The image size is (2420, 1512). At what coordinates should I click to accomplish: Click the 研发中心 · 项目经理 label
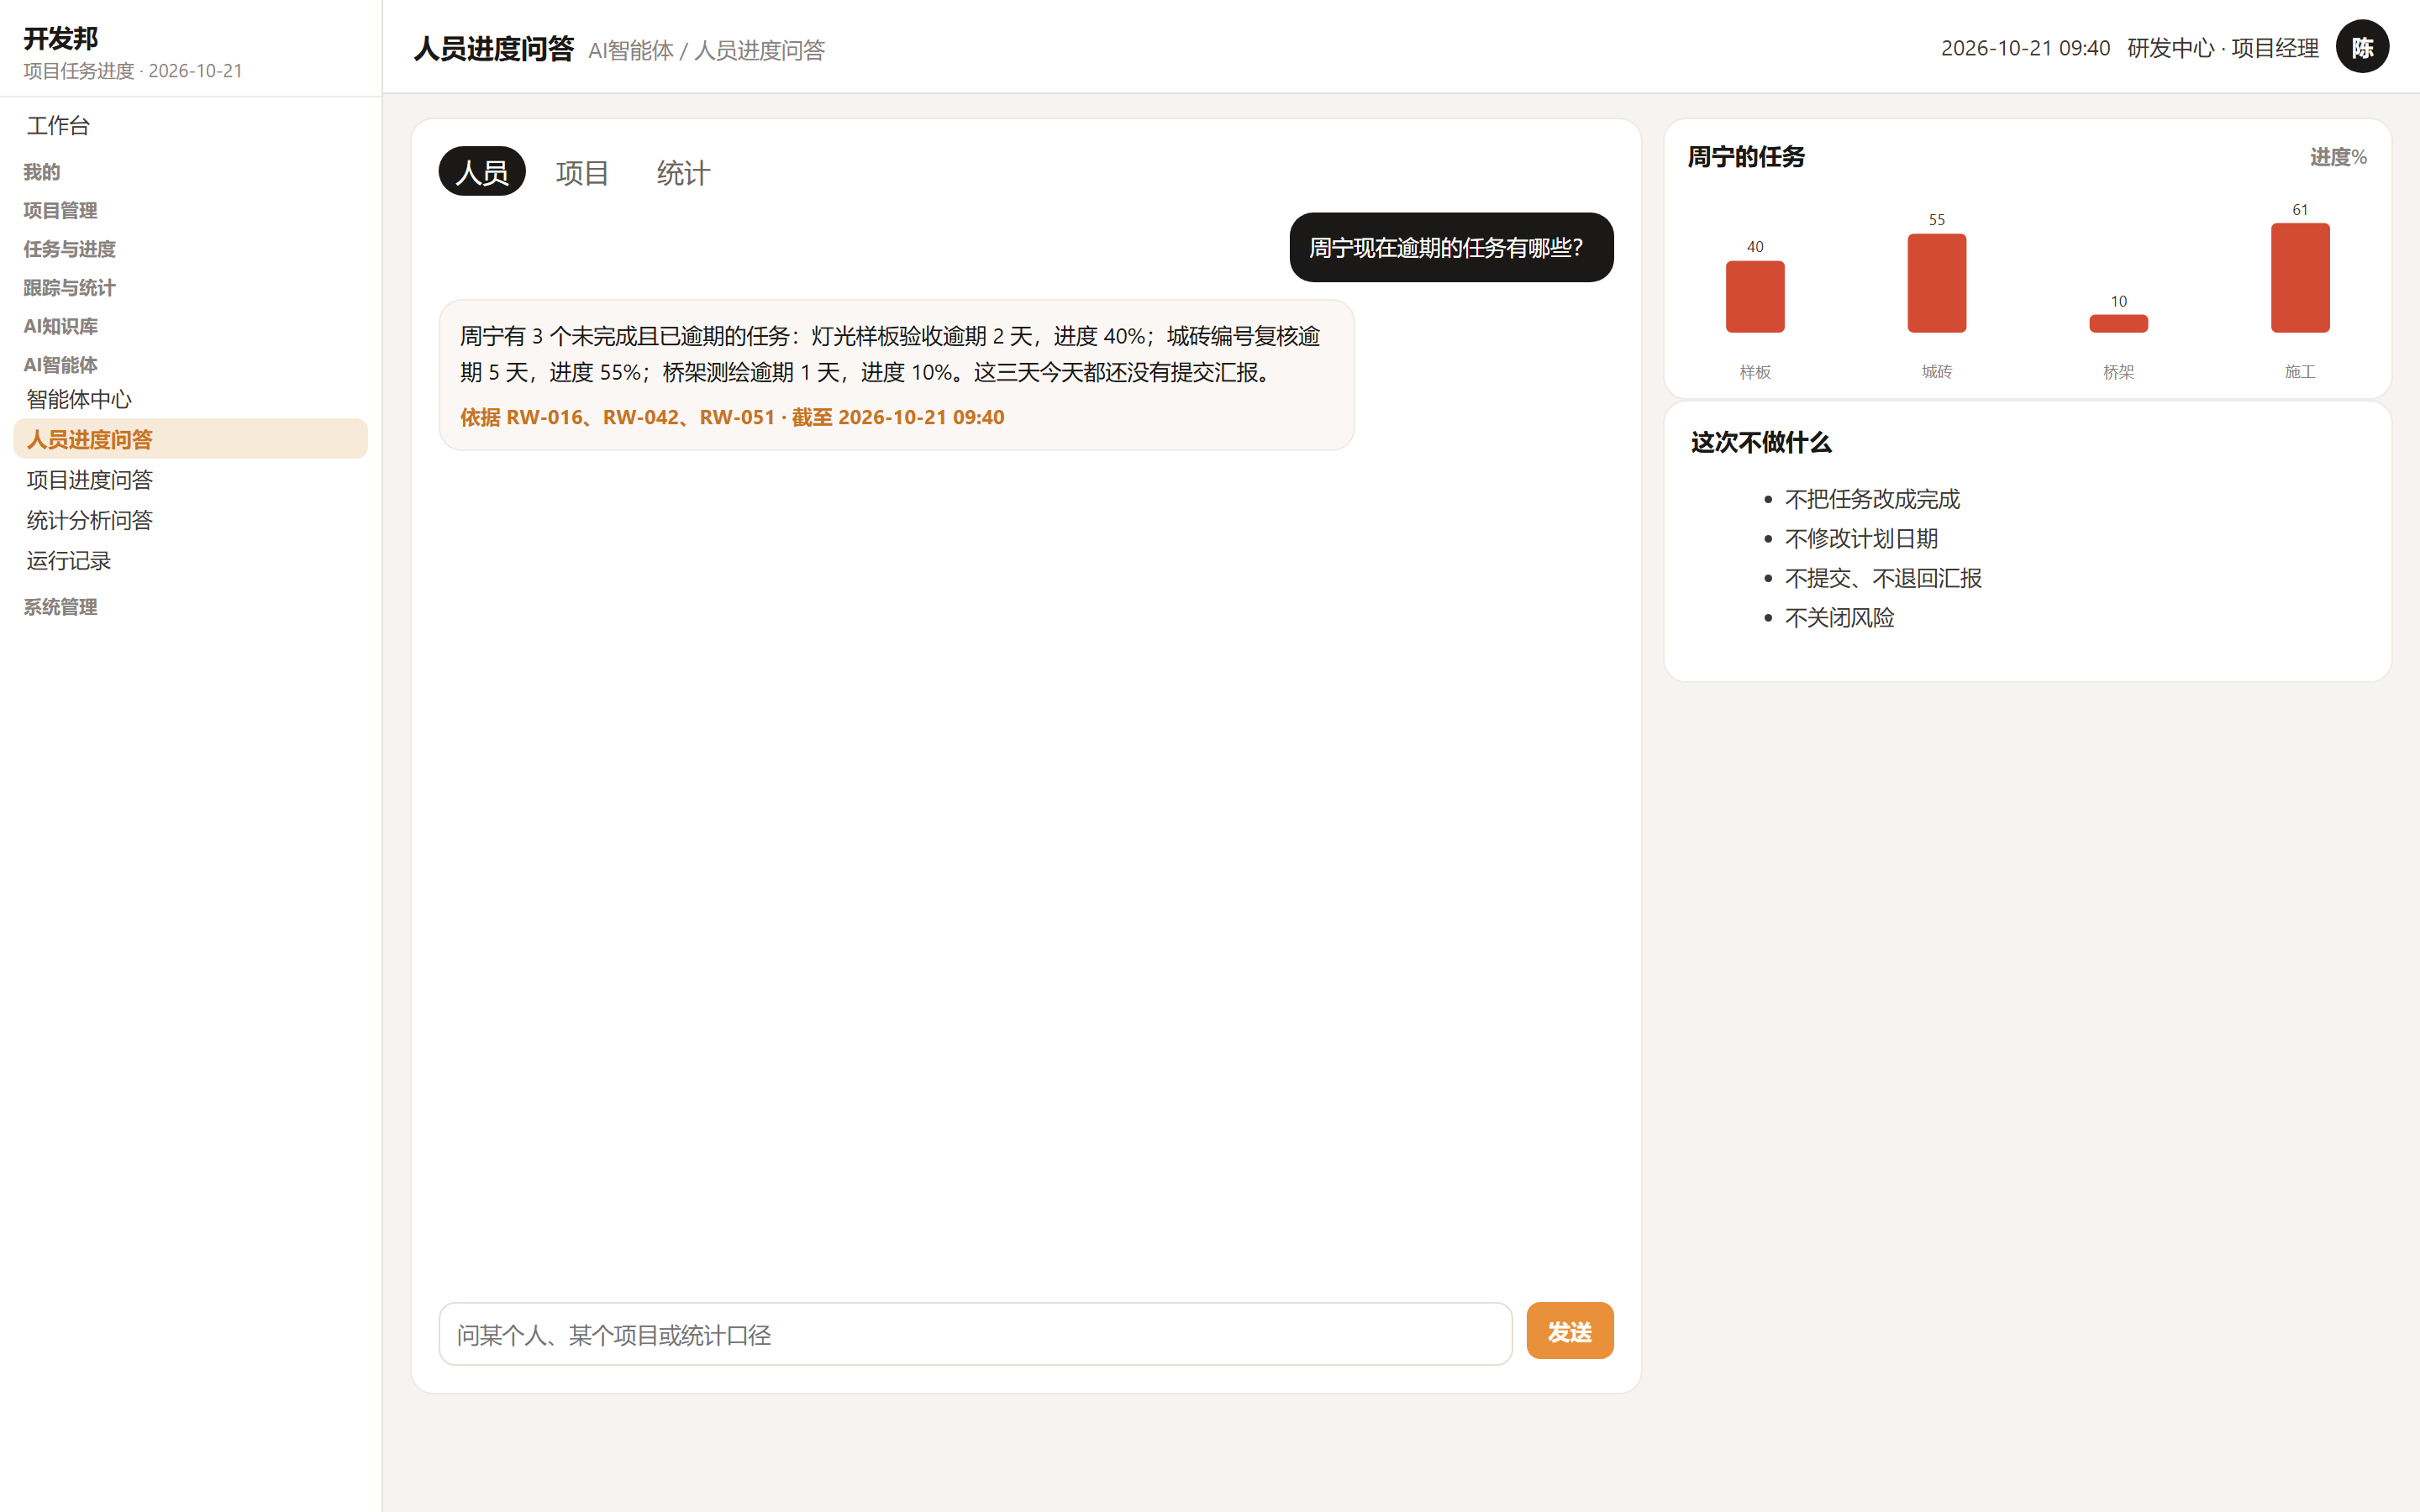point(2223,48)
